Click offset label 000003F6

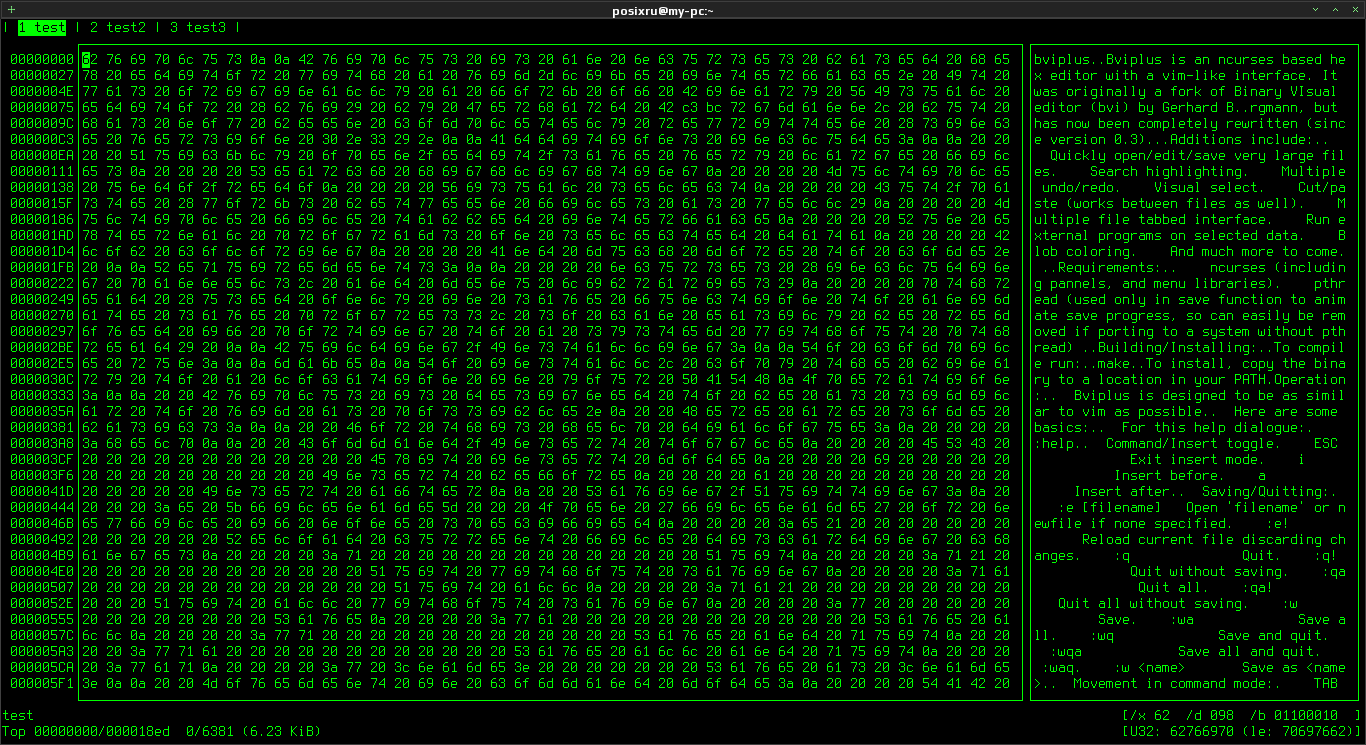point(42,475)
